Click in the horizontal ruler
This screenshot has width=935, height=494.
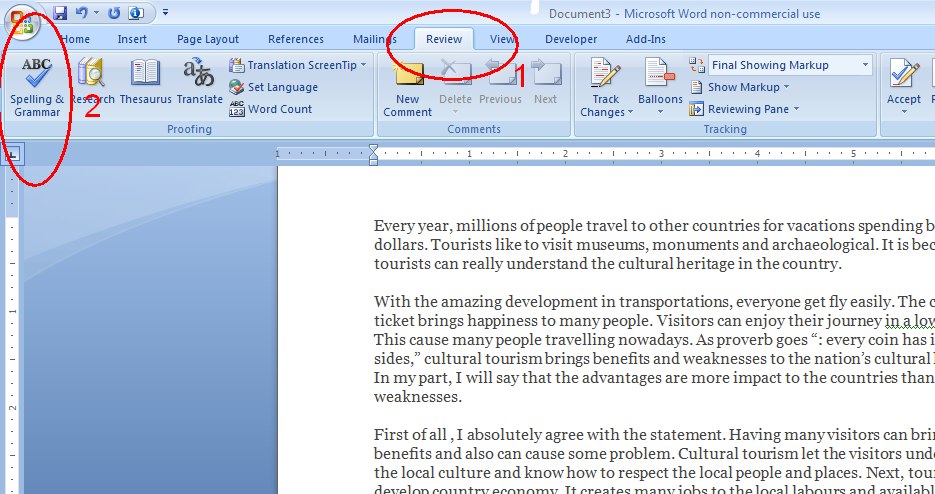606,154
